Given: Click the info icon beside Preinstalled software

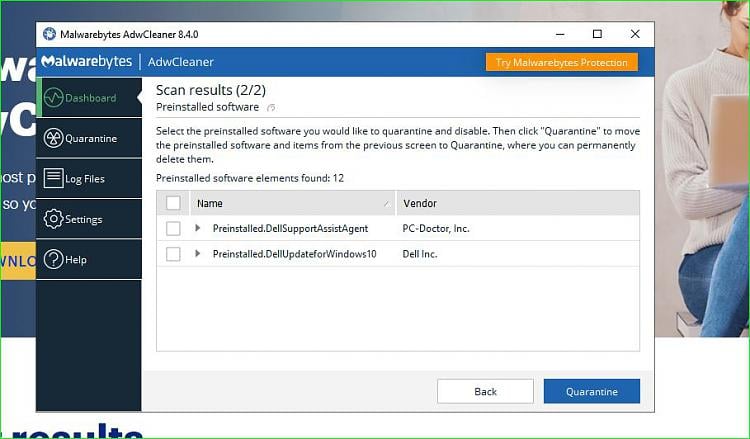Looking at the screenshot, I should [x=271, y=108].
